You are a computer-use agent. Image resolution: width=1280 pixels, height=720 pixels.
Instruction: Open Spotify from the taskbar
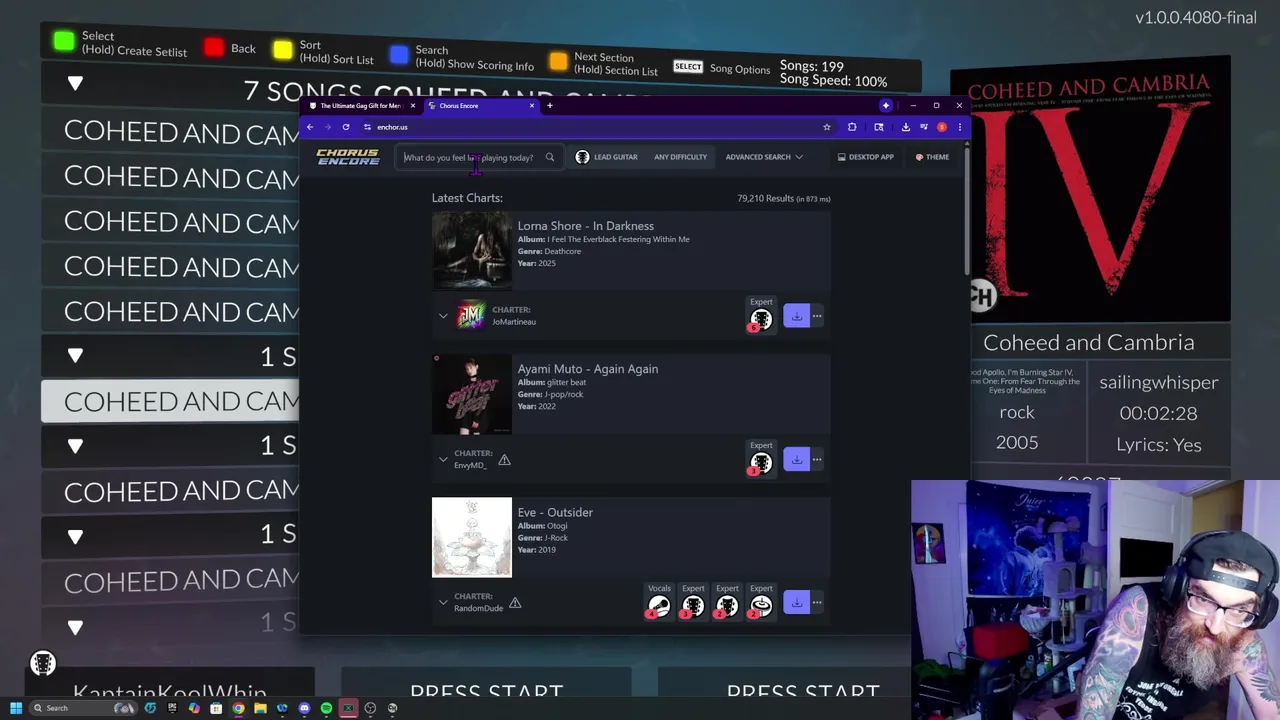coord(326,708)
